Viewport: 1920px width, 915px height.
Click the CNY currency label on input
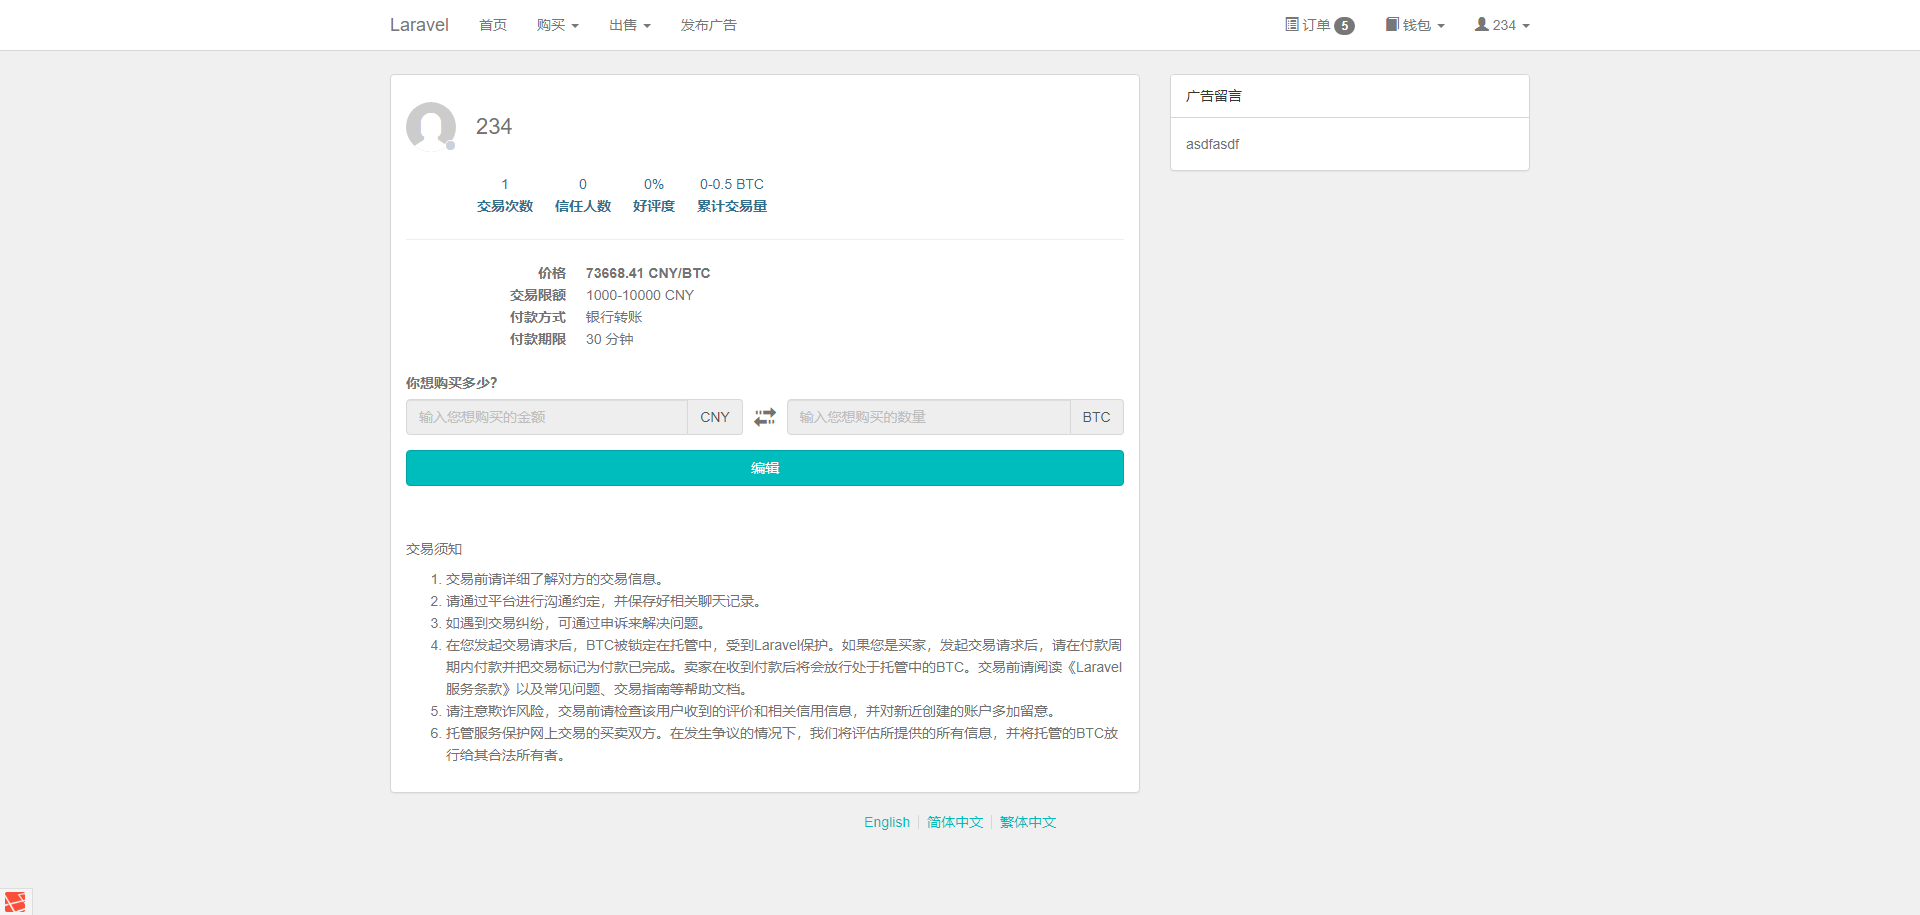click(714, 417)
